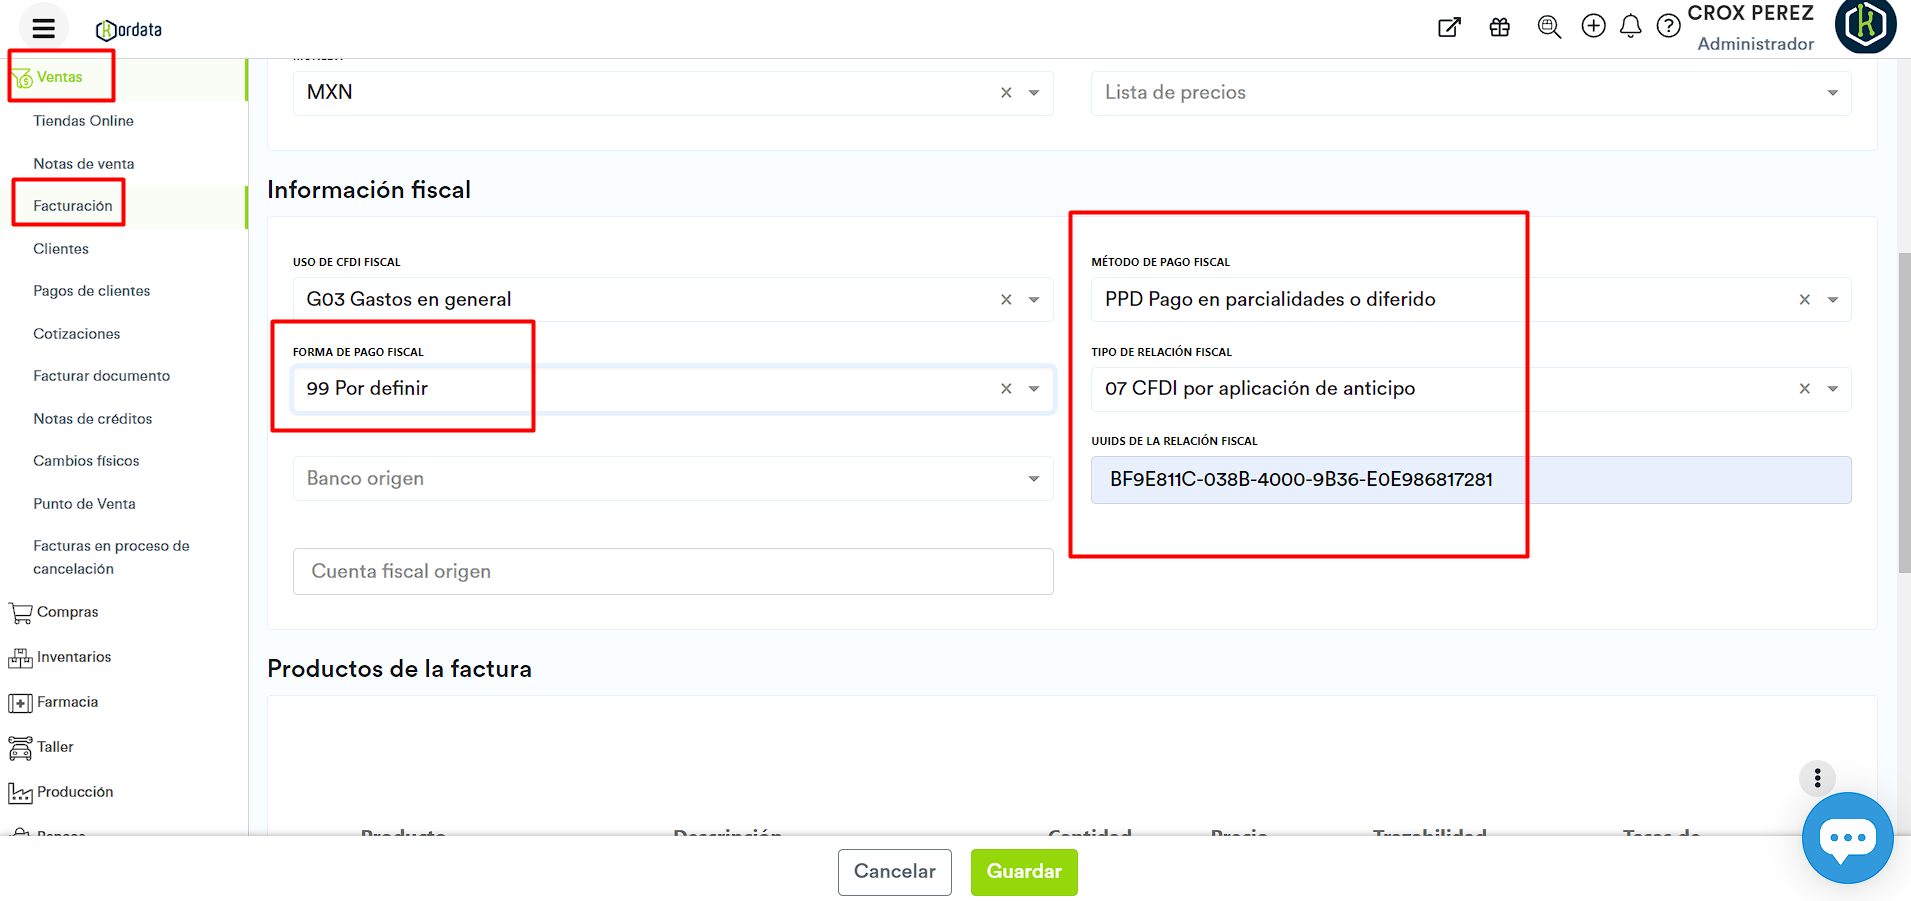Open the help question mark icon
1911x901 pixels.
point(1668,26)
